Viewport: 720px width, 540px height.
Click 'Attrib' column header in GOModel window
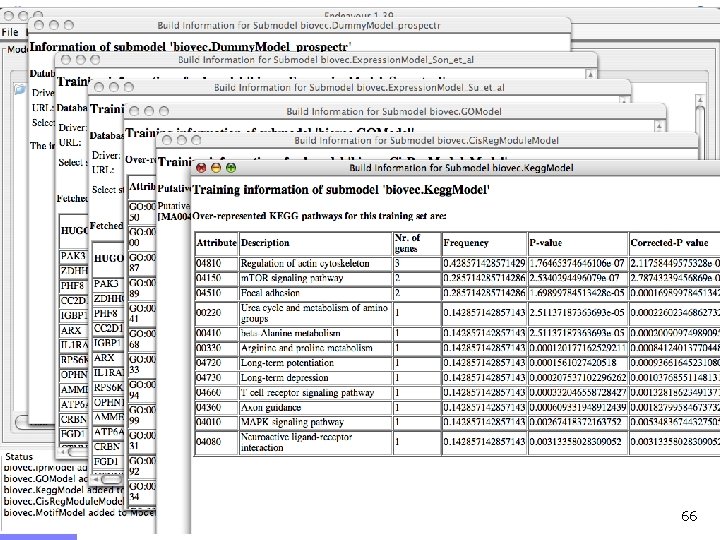pyautogui.click(x=142, y=186)
